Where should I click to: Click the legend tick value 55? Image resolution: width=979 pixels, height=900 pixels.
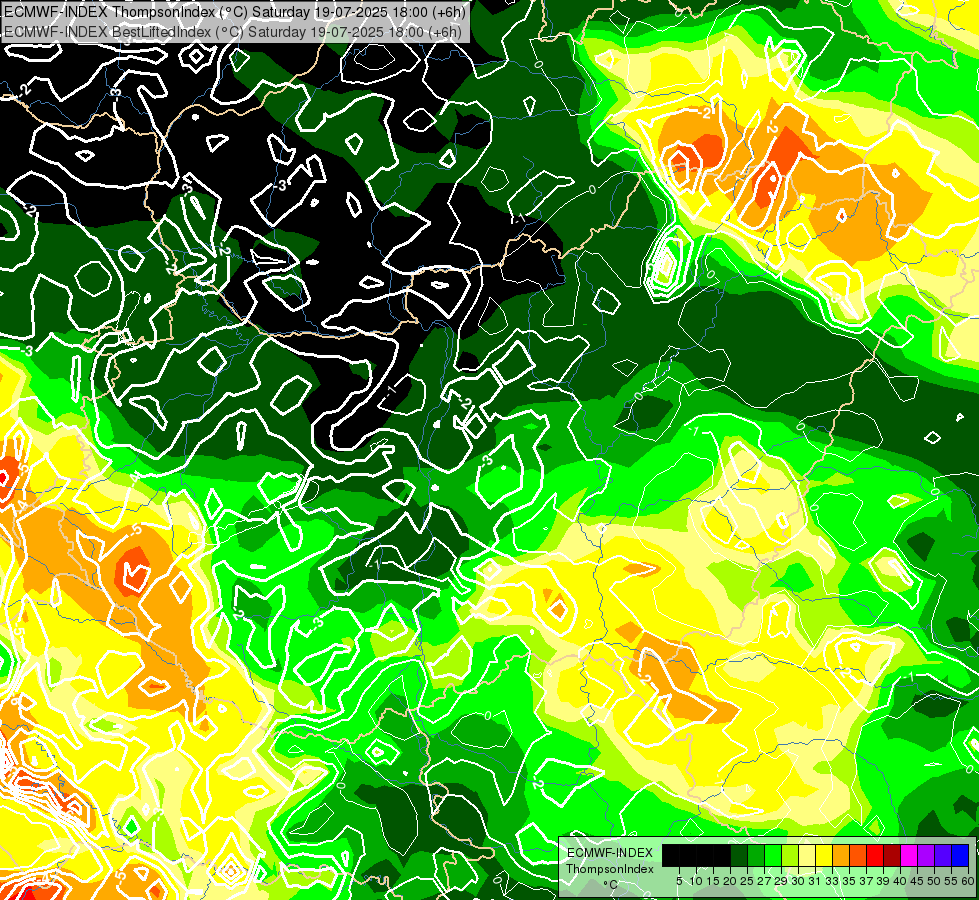click(951, 881)
